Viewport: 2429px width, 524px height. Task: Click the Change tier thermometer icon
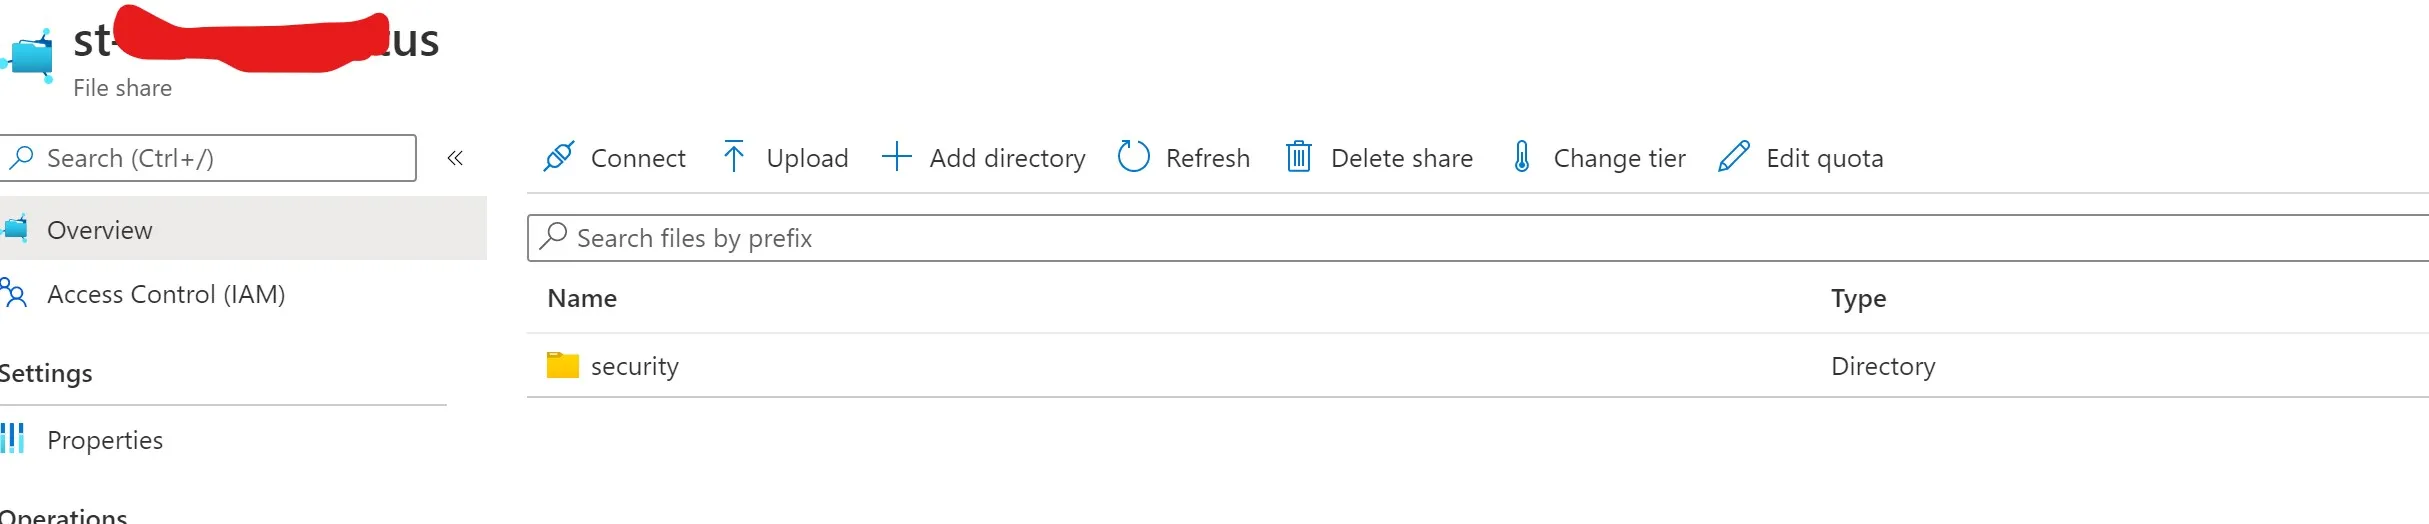tap(1521, 157)
